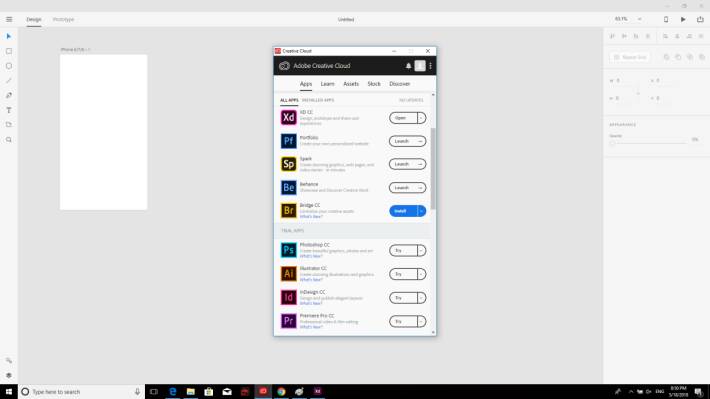Click the taskbar search box
710x399 pixels.
tap(82, 391)
